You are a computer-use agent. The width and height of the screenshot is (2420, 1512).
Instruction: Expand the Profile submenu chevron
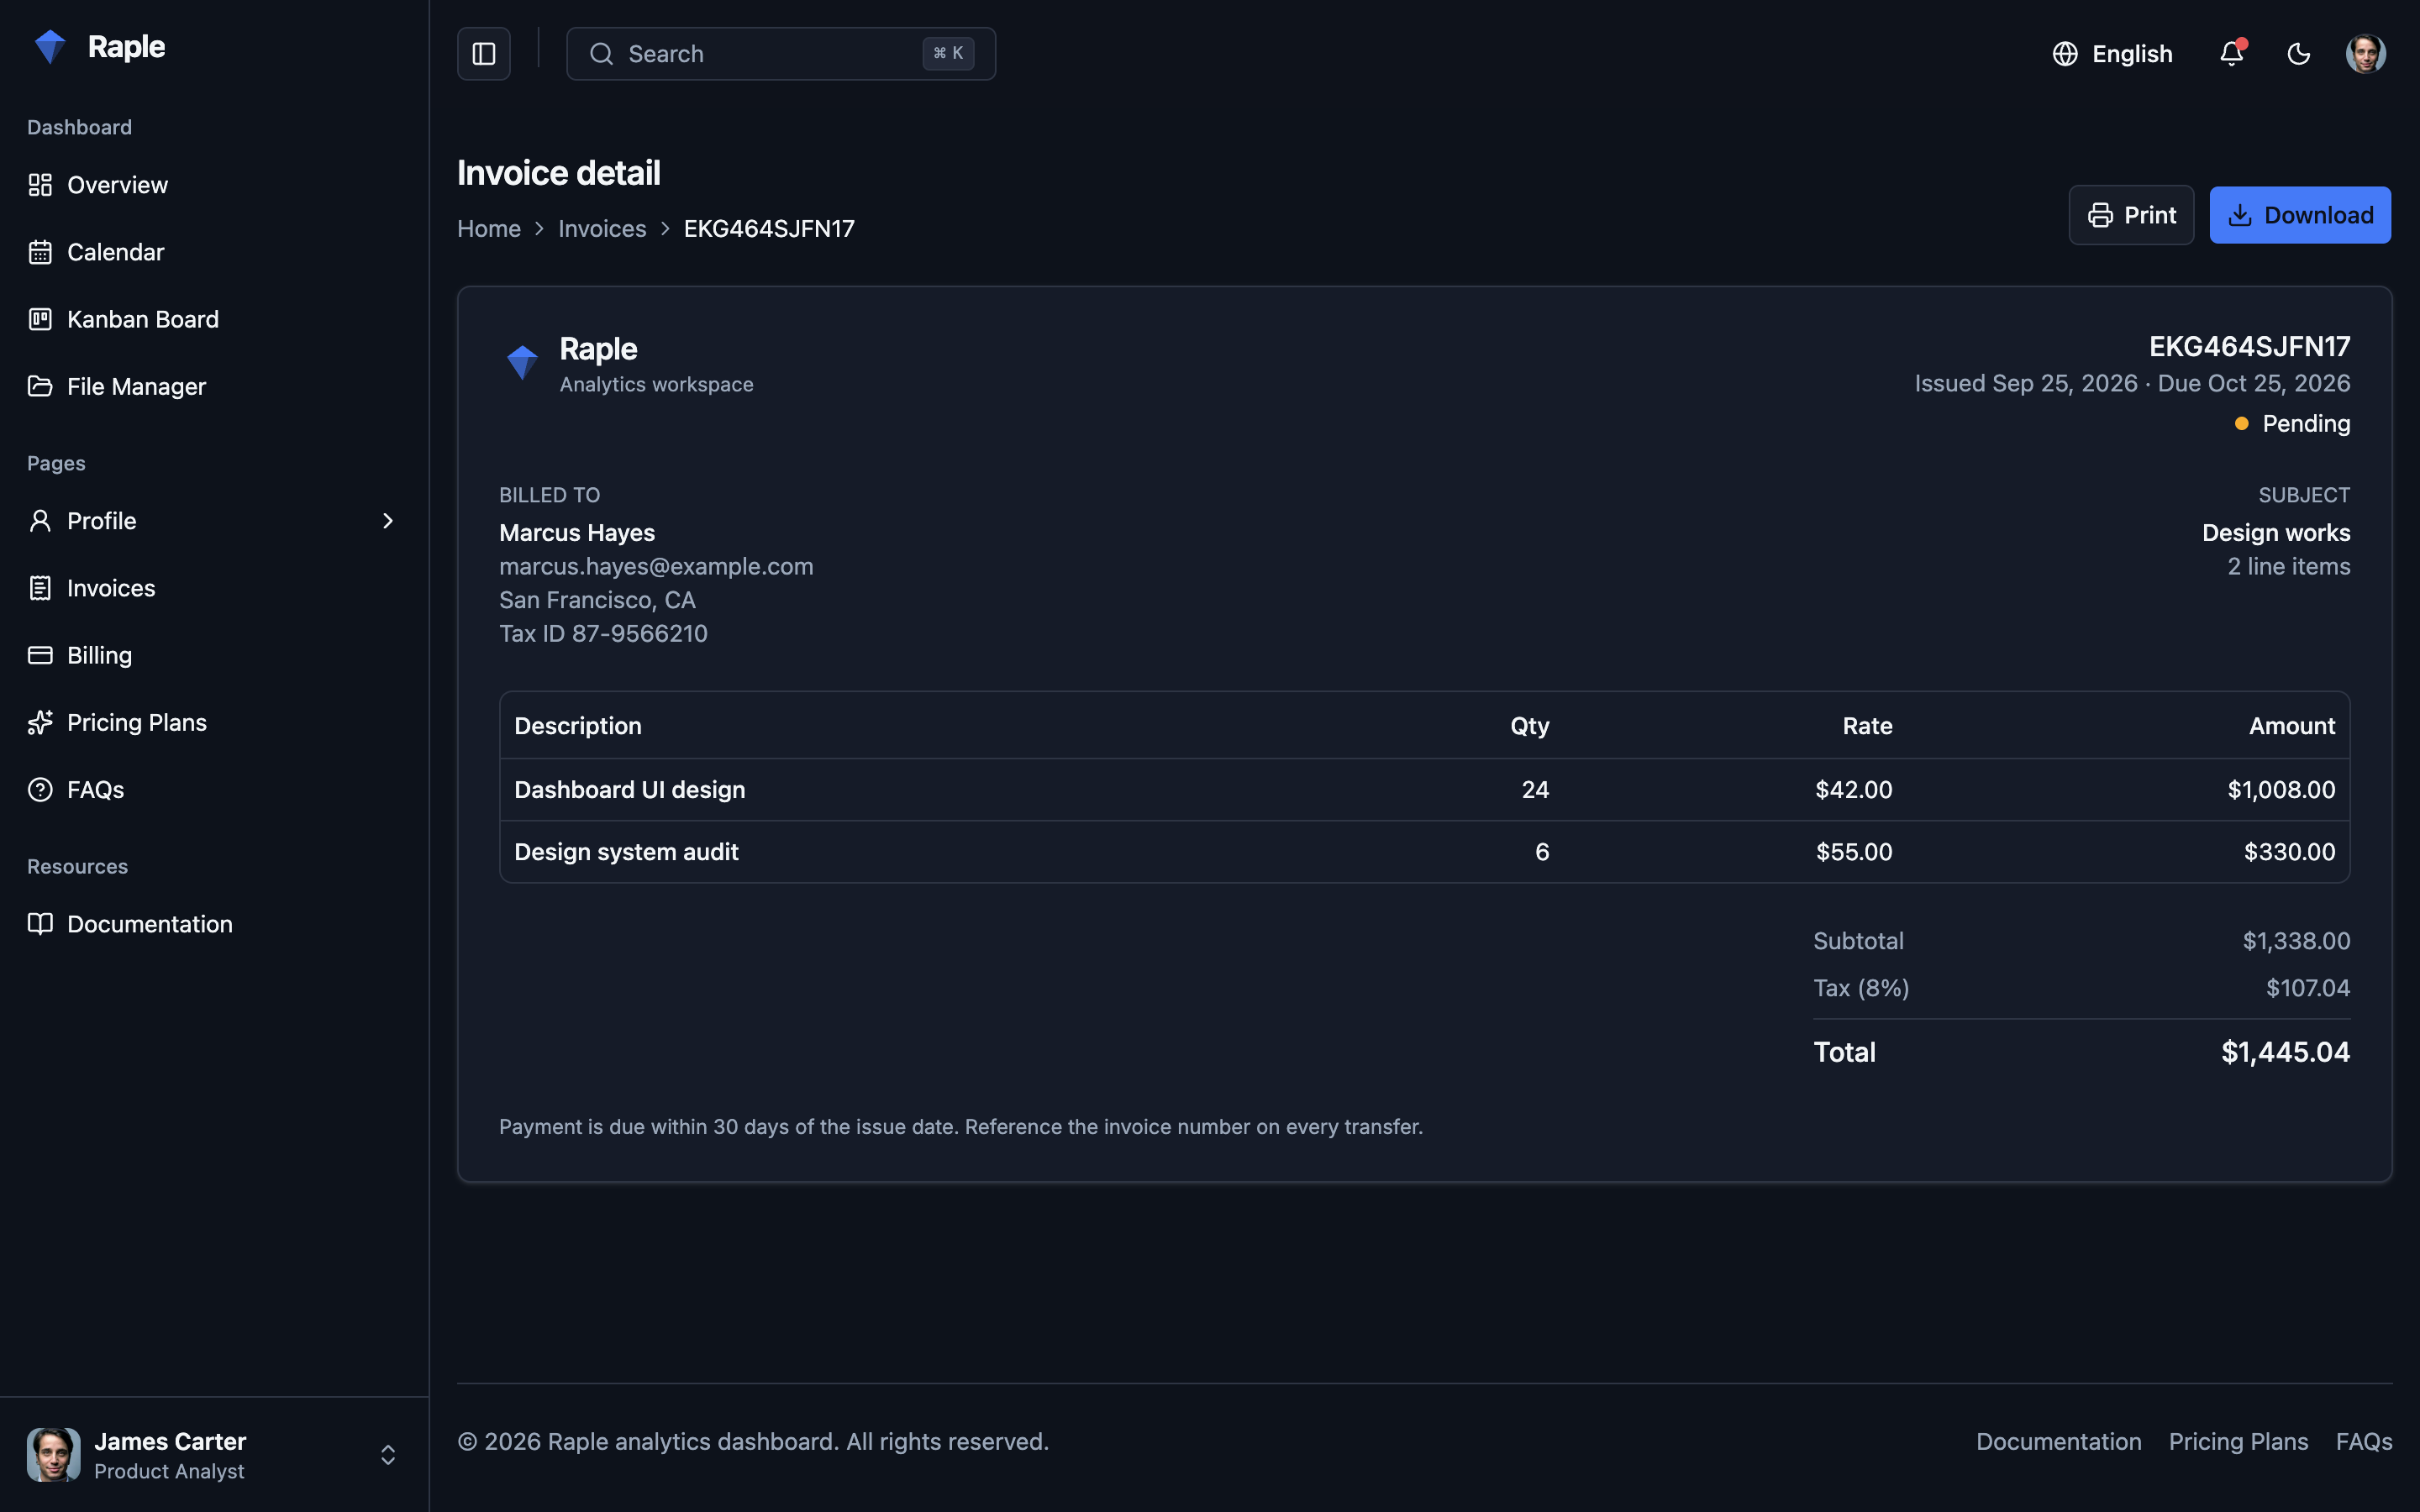tap(388, 521)
